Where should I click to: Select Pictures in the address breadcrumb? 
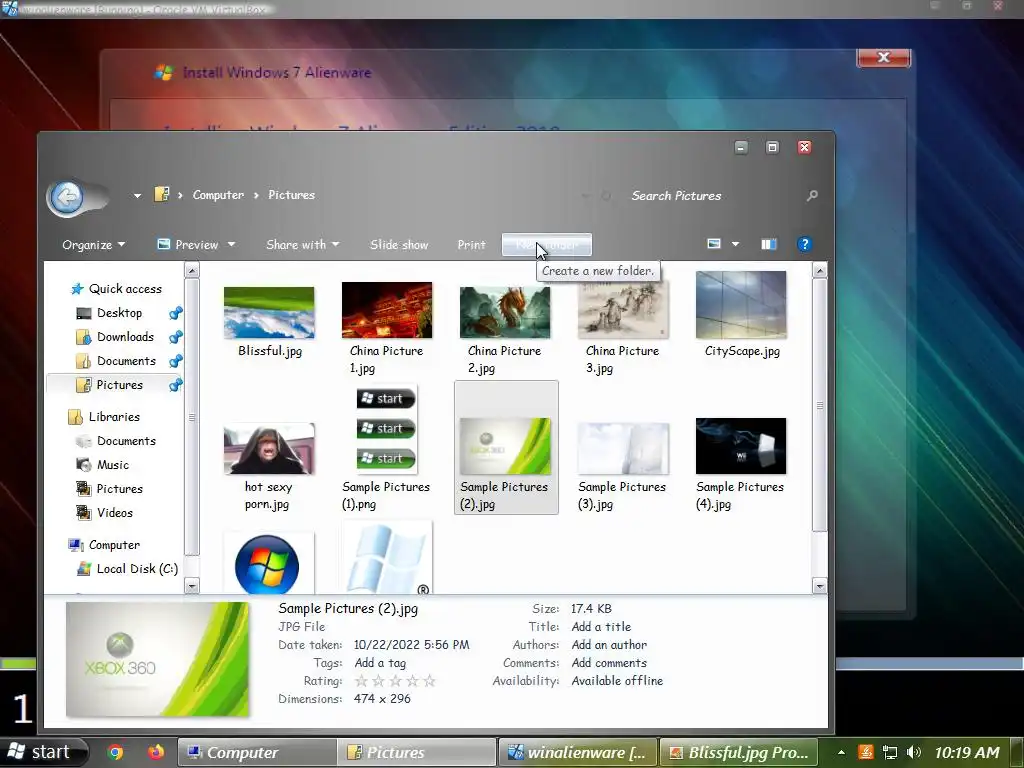pyautogui.click(x=291, y=195)
